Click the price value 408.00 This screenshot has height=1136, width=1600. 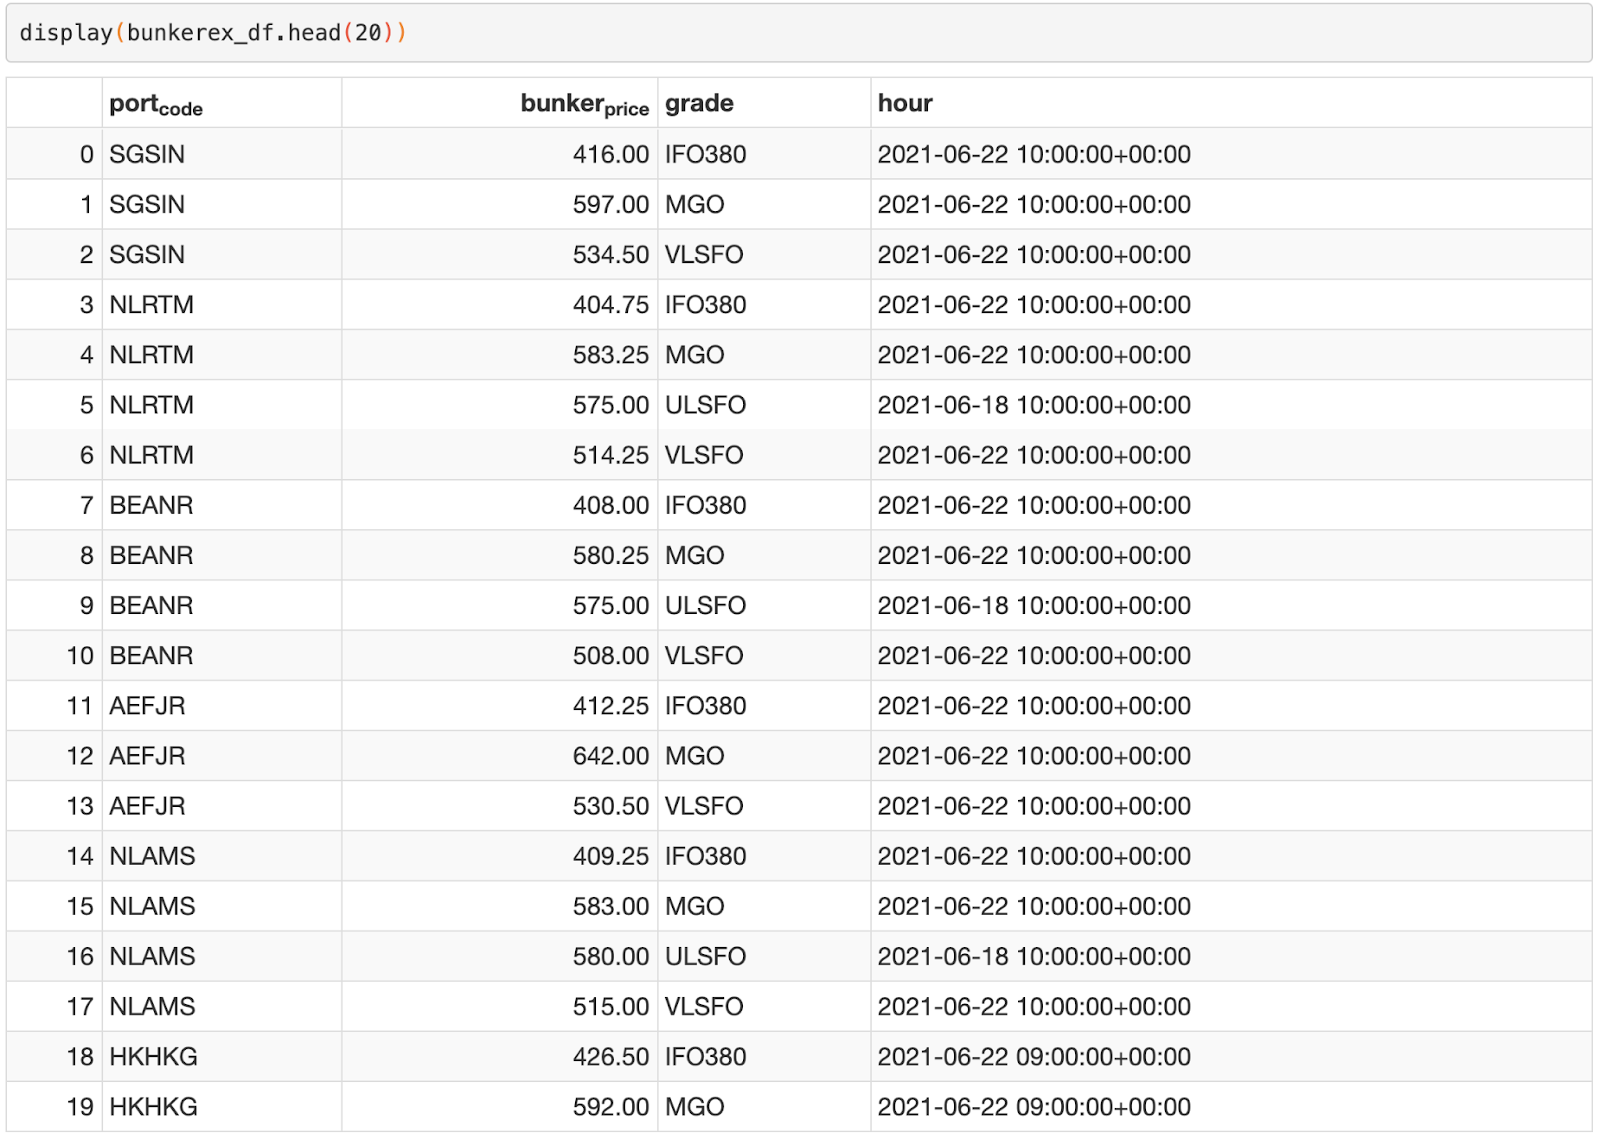pos(611,505)
